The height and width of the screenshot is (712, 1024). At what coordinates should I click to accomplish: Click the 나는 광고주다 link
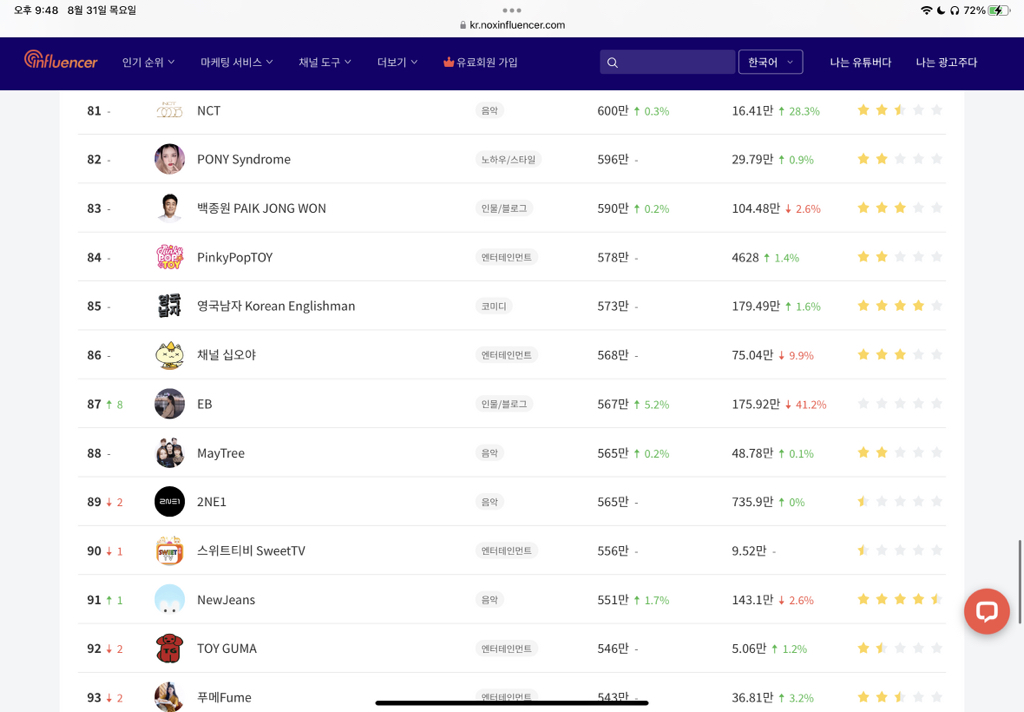tap(946, 62)
